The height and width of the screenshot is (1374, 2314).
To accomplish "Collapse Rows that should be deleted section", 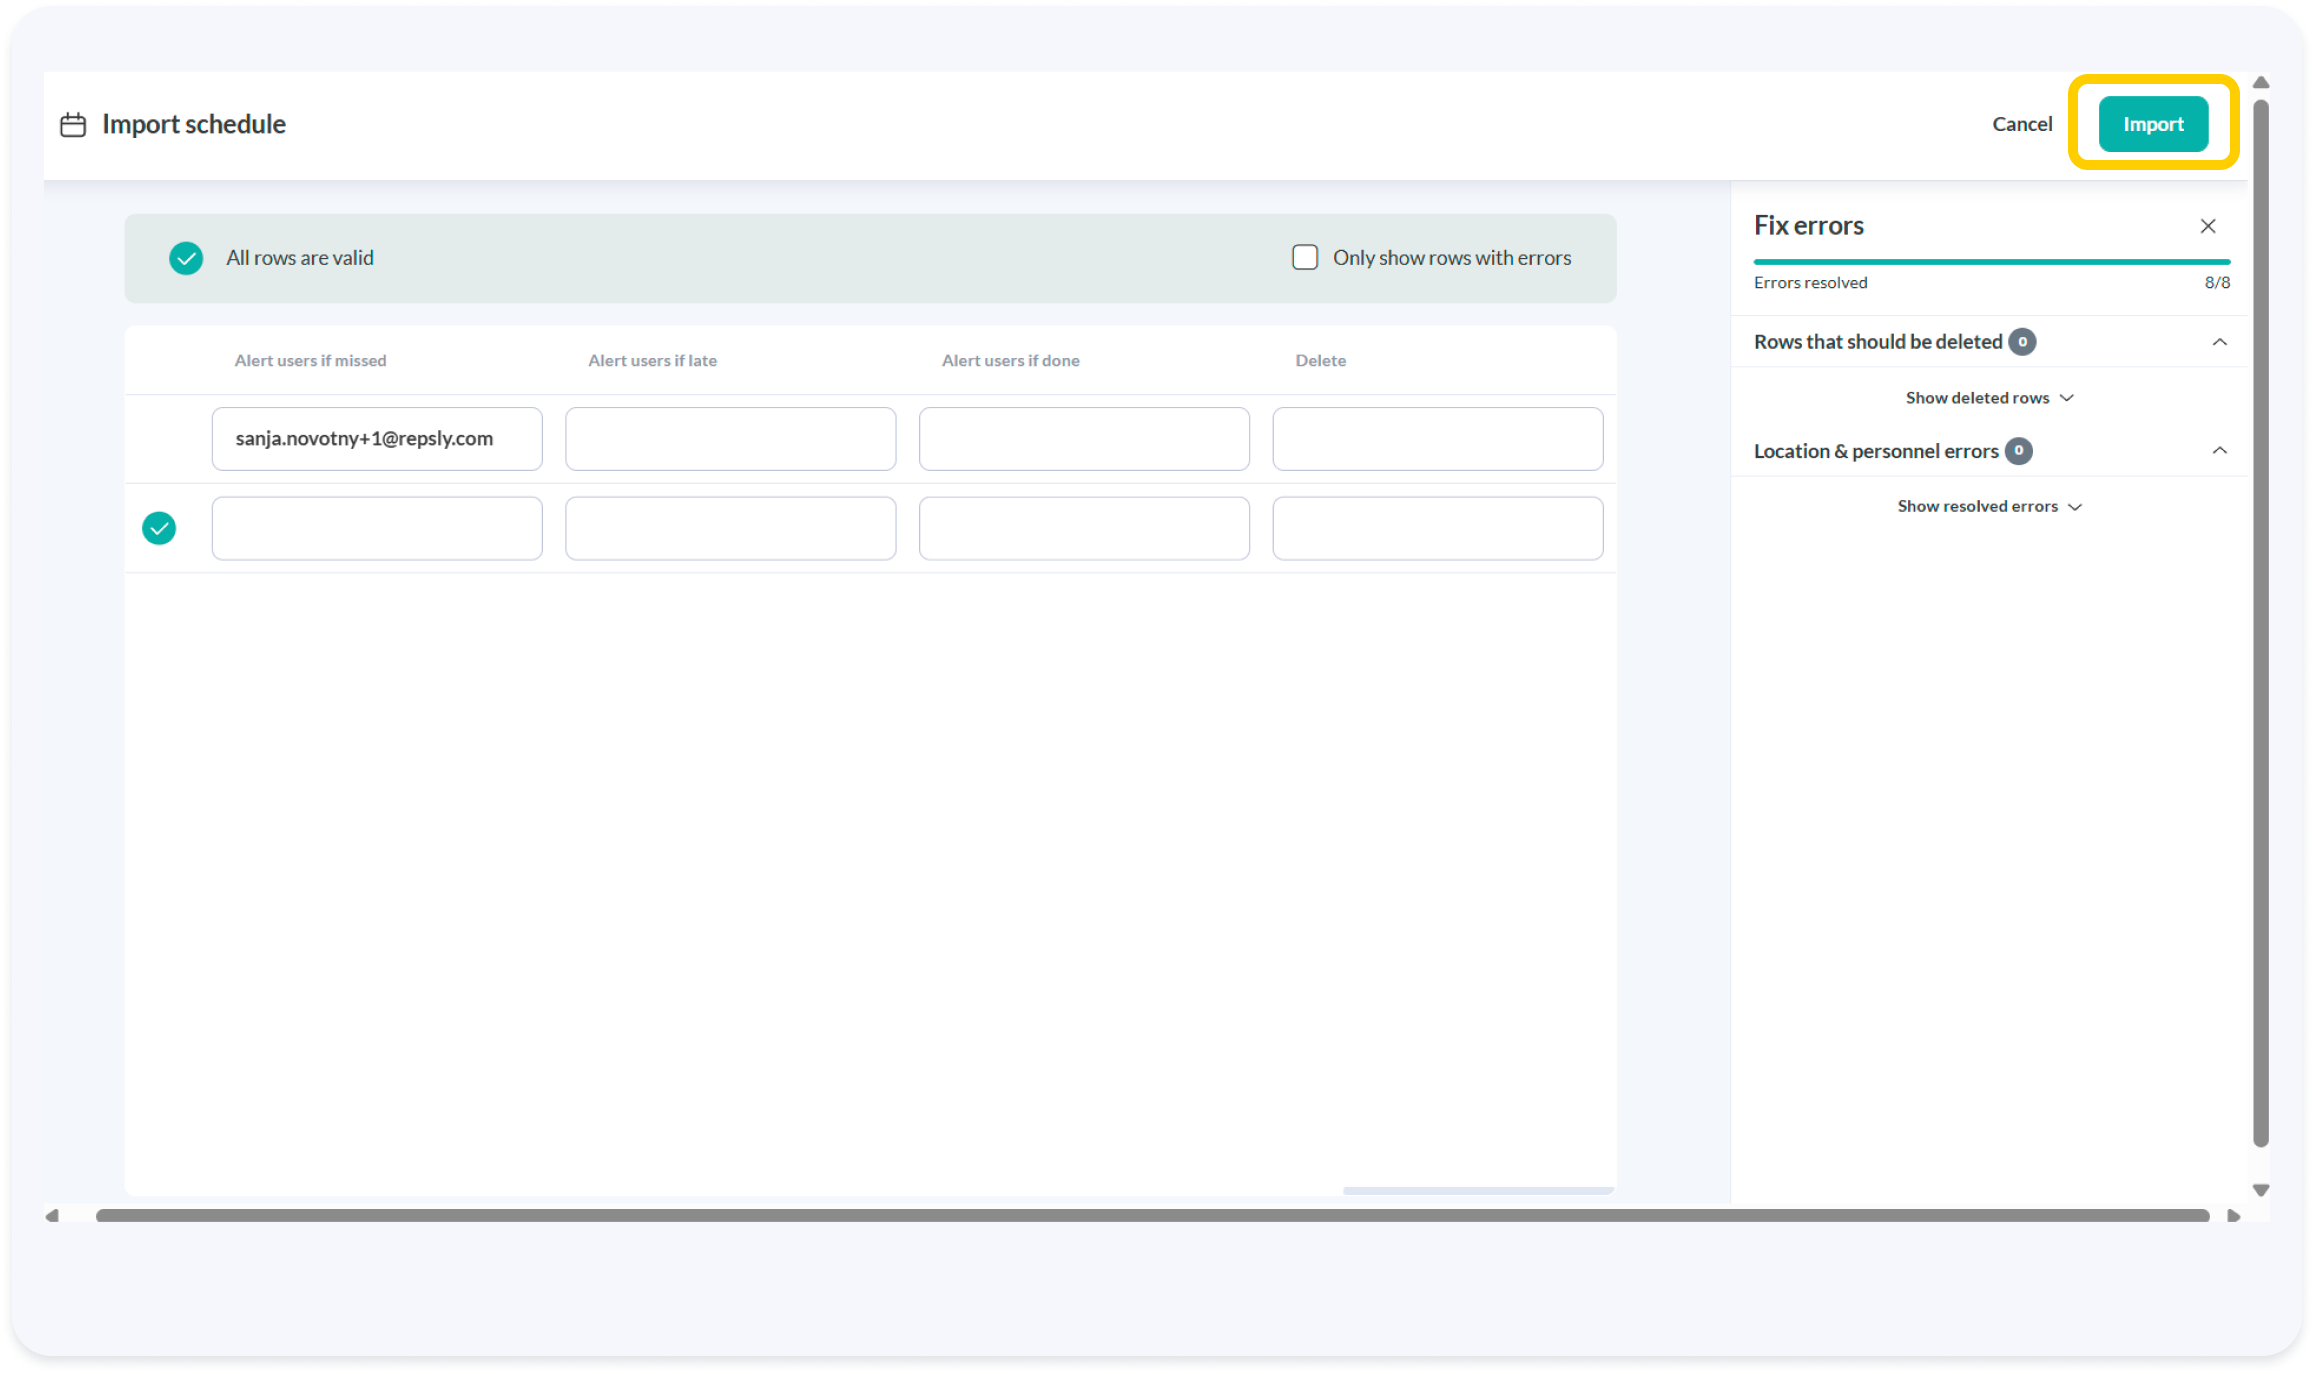I will tap(2220, 342).
